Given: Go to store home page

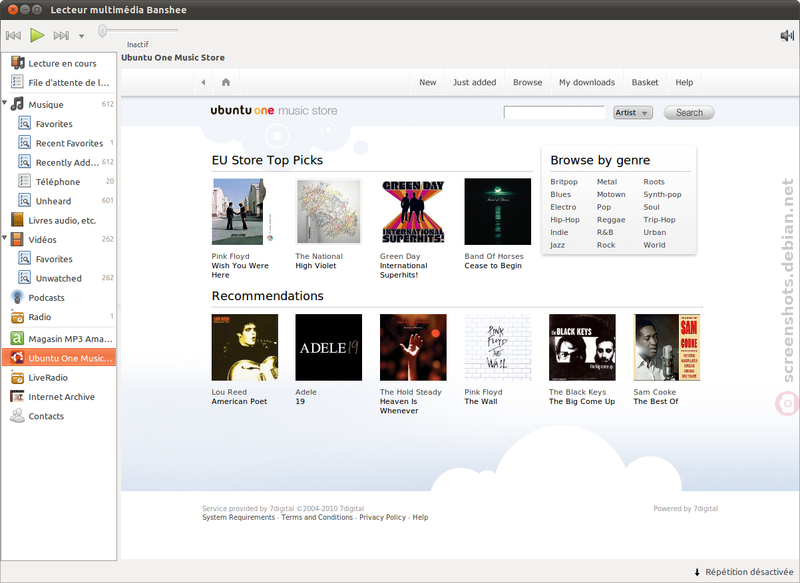Looking at the screenshot, I should point(226,82).
